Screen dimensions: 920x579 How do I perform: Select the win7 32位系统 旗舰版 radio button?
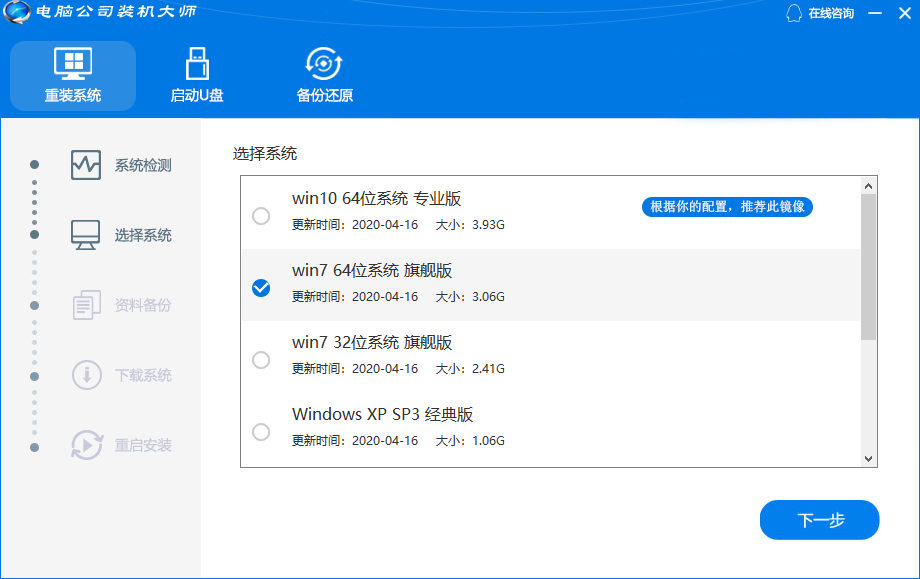261,360
